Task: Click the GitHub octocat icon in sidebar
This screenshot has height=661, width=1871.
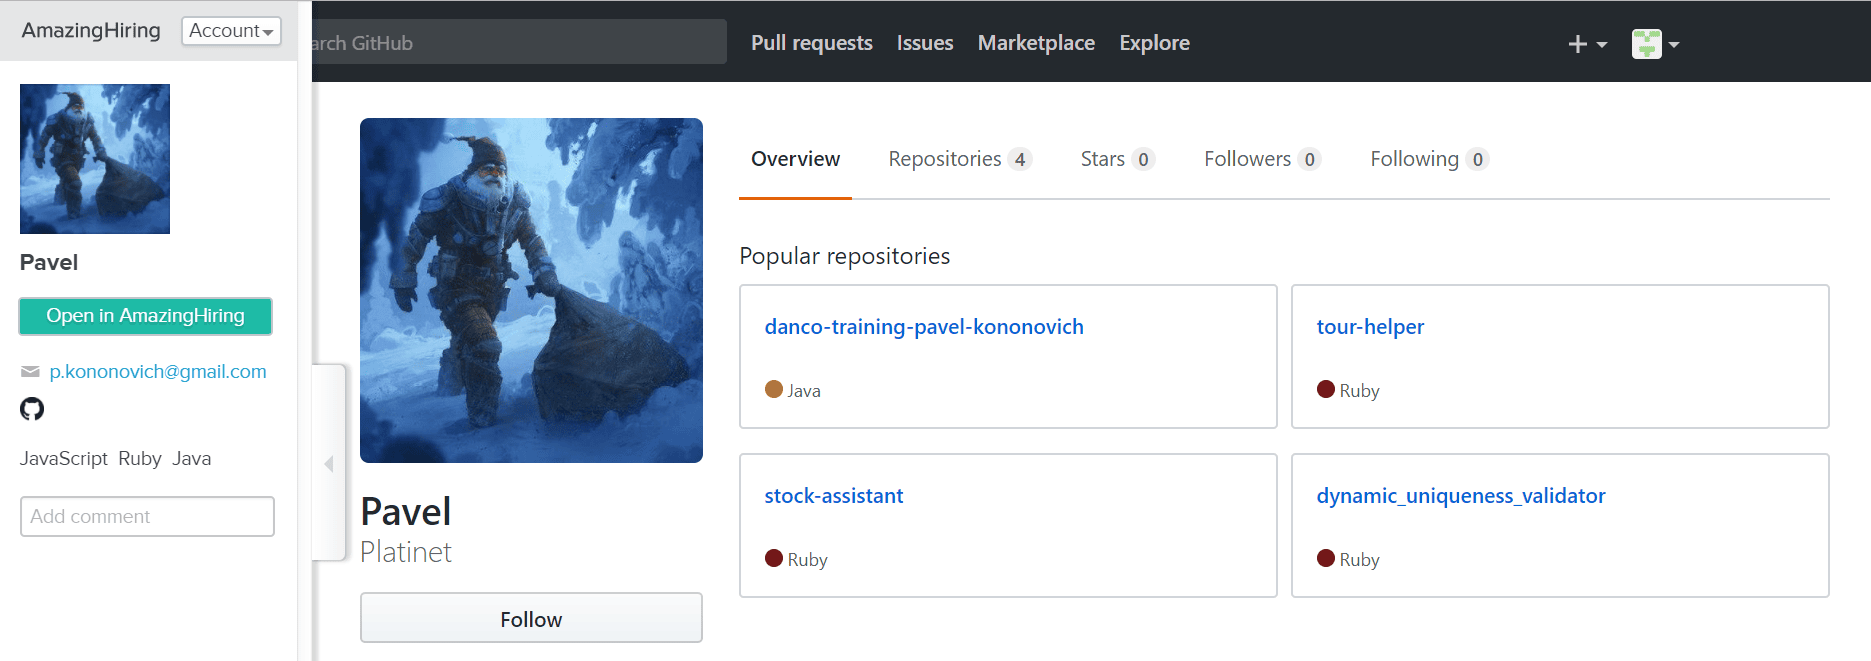Action: click(32, 409)
